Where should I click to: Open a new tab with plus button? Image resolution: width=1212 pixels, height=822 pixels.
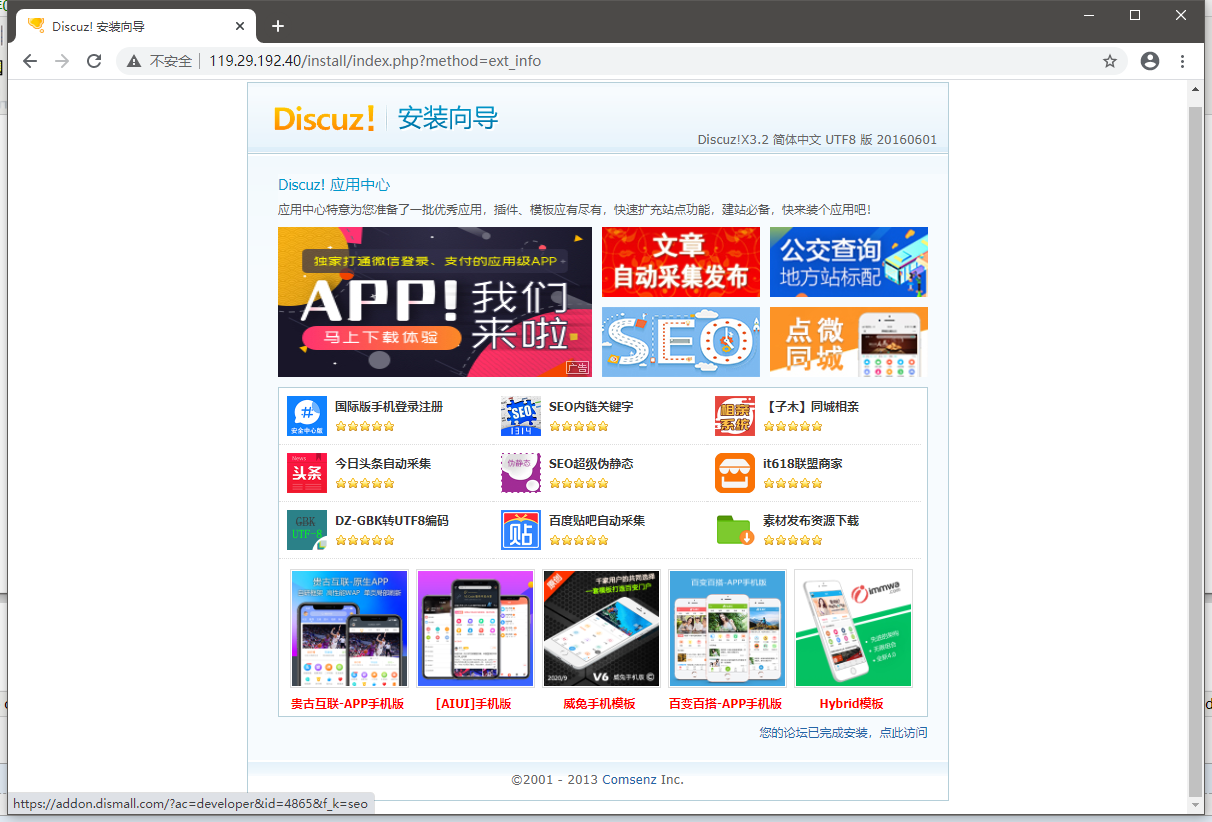coord(278,26)
